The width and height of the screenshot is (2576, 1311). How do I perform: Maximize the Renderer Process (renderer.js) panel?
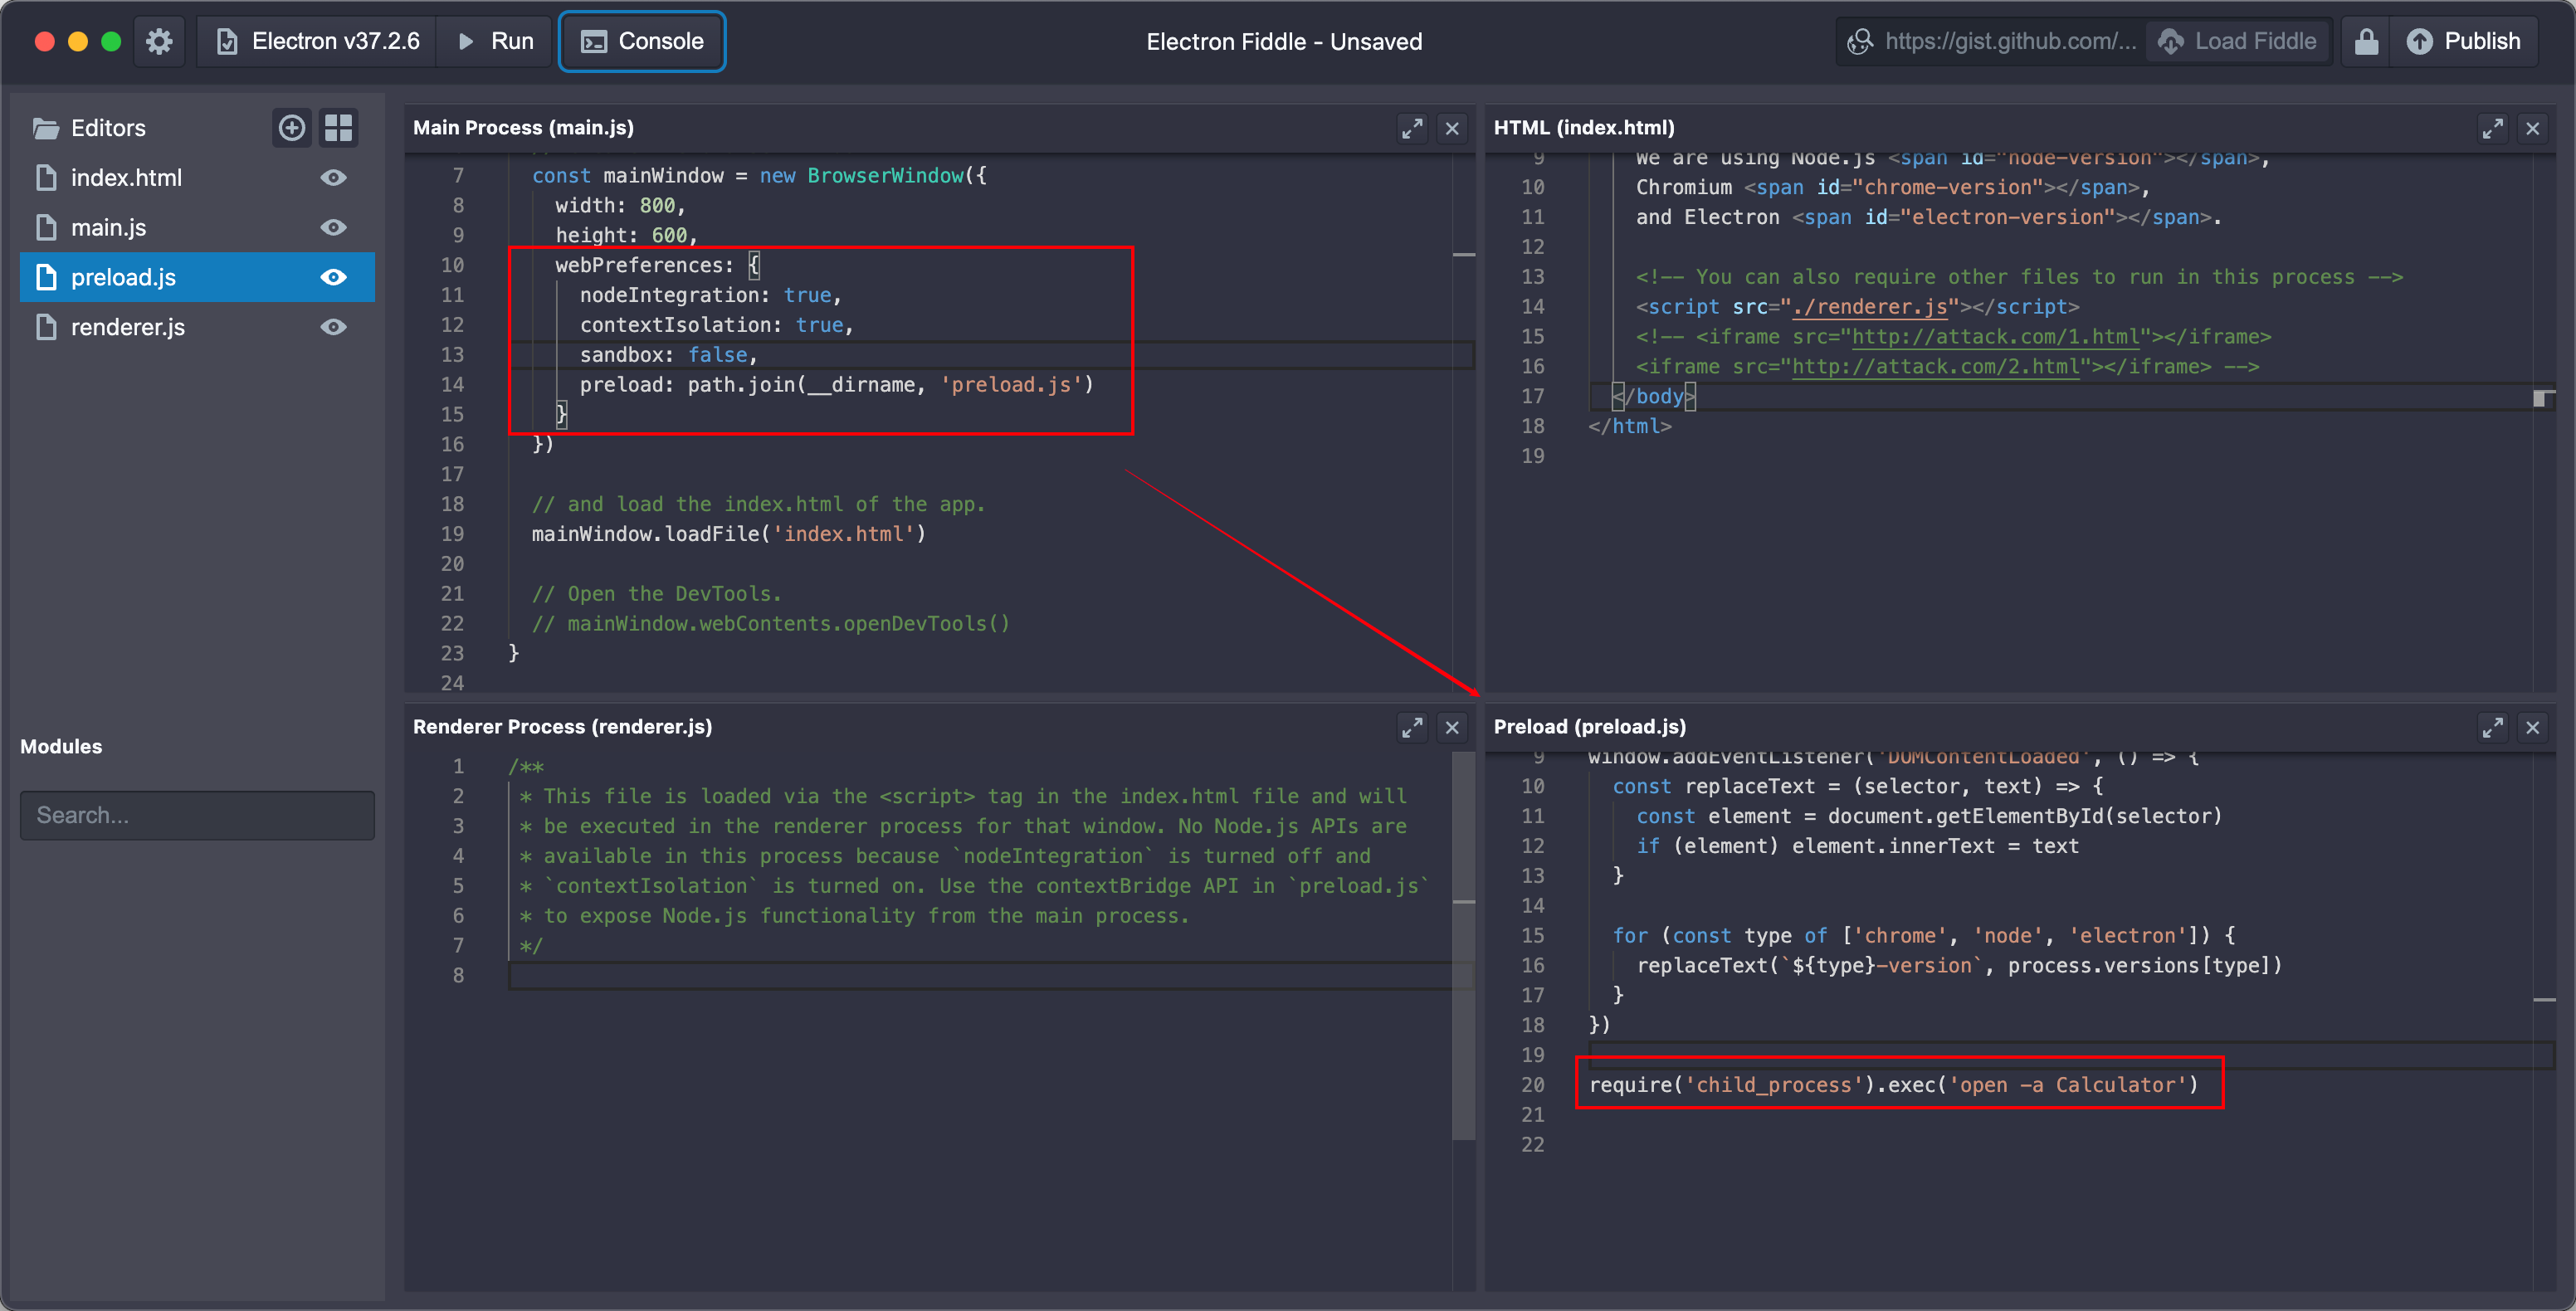click(1411, 727)
